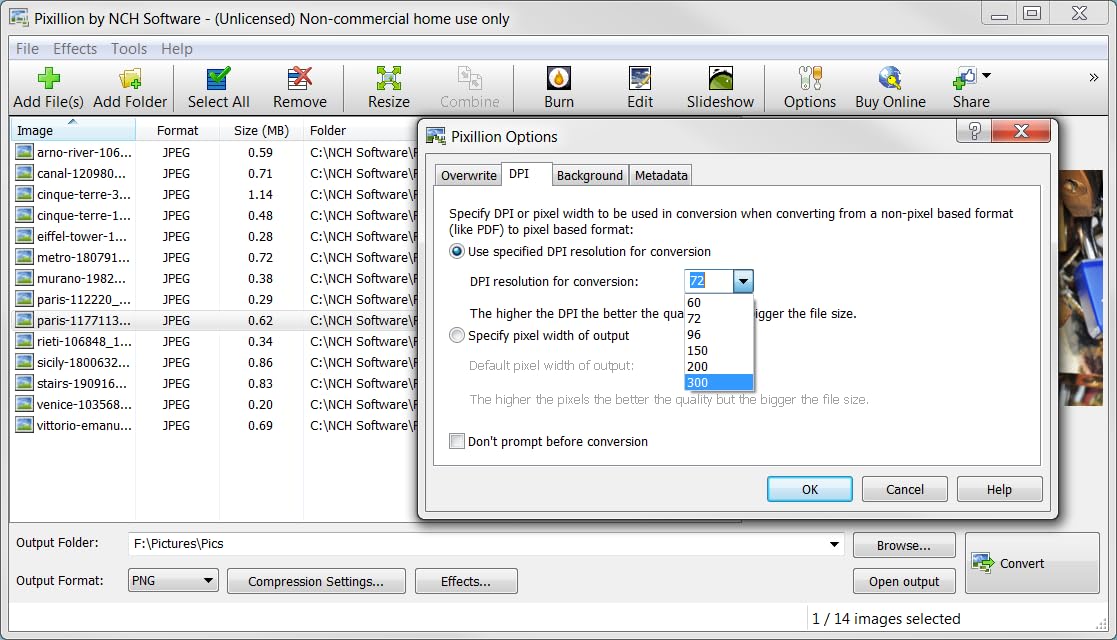Expand the Share dropdown arrow
1117x640 pixels.
click(x=987, y=75)
